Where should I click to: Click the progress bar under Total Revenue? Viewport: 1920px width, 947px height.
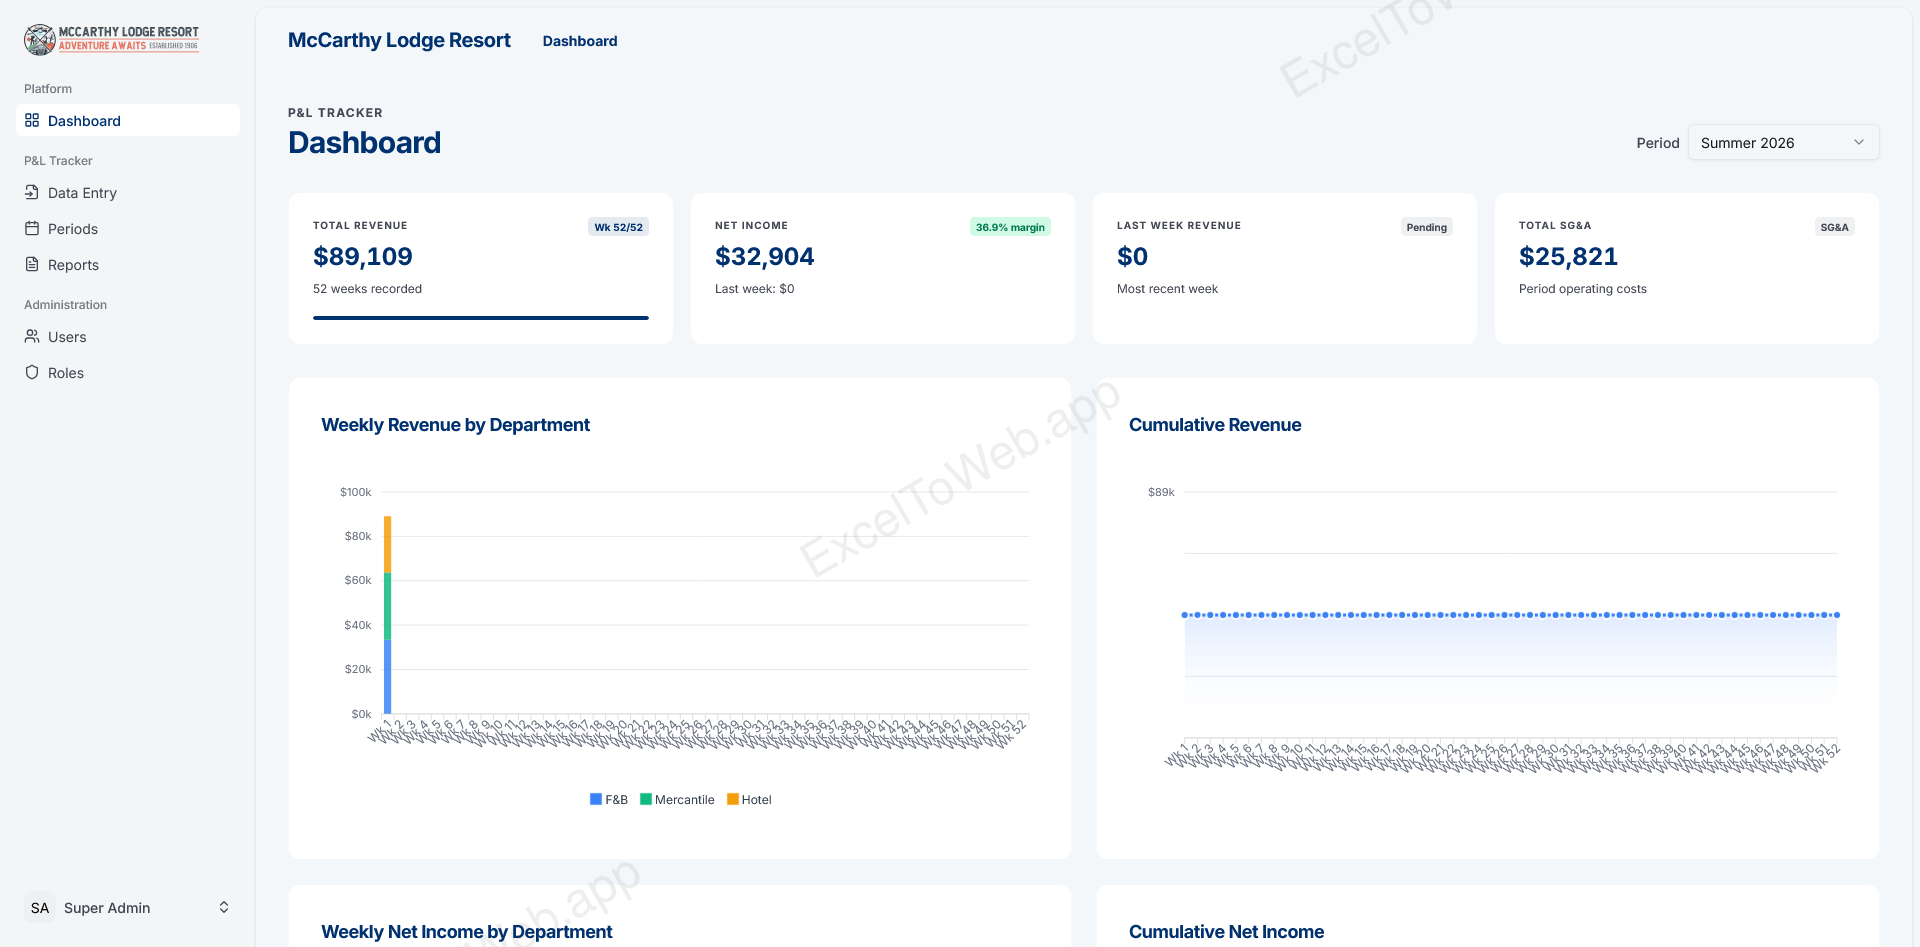point(480,318)
